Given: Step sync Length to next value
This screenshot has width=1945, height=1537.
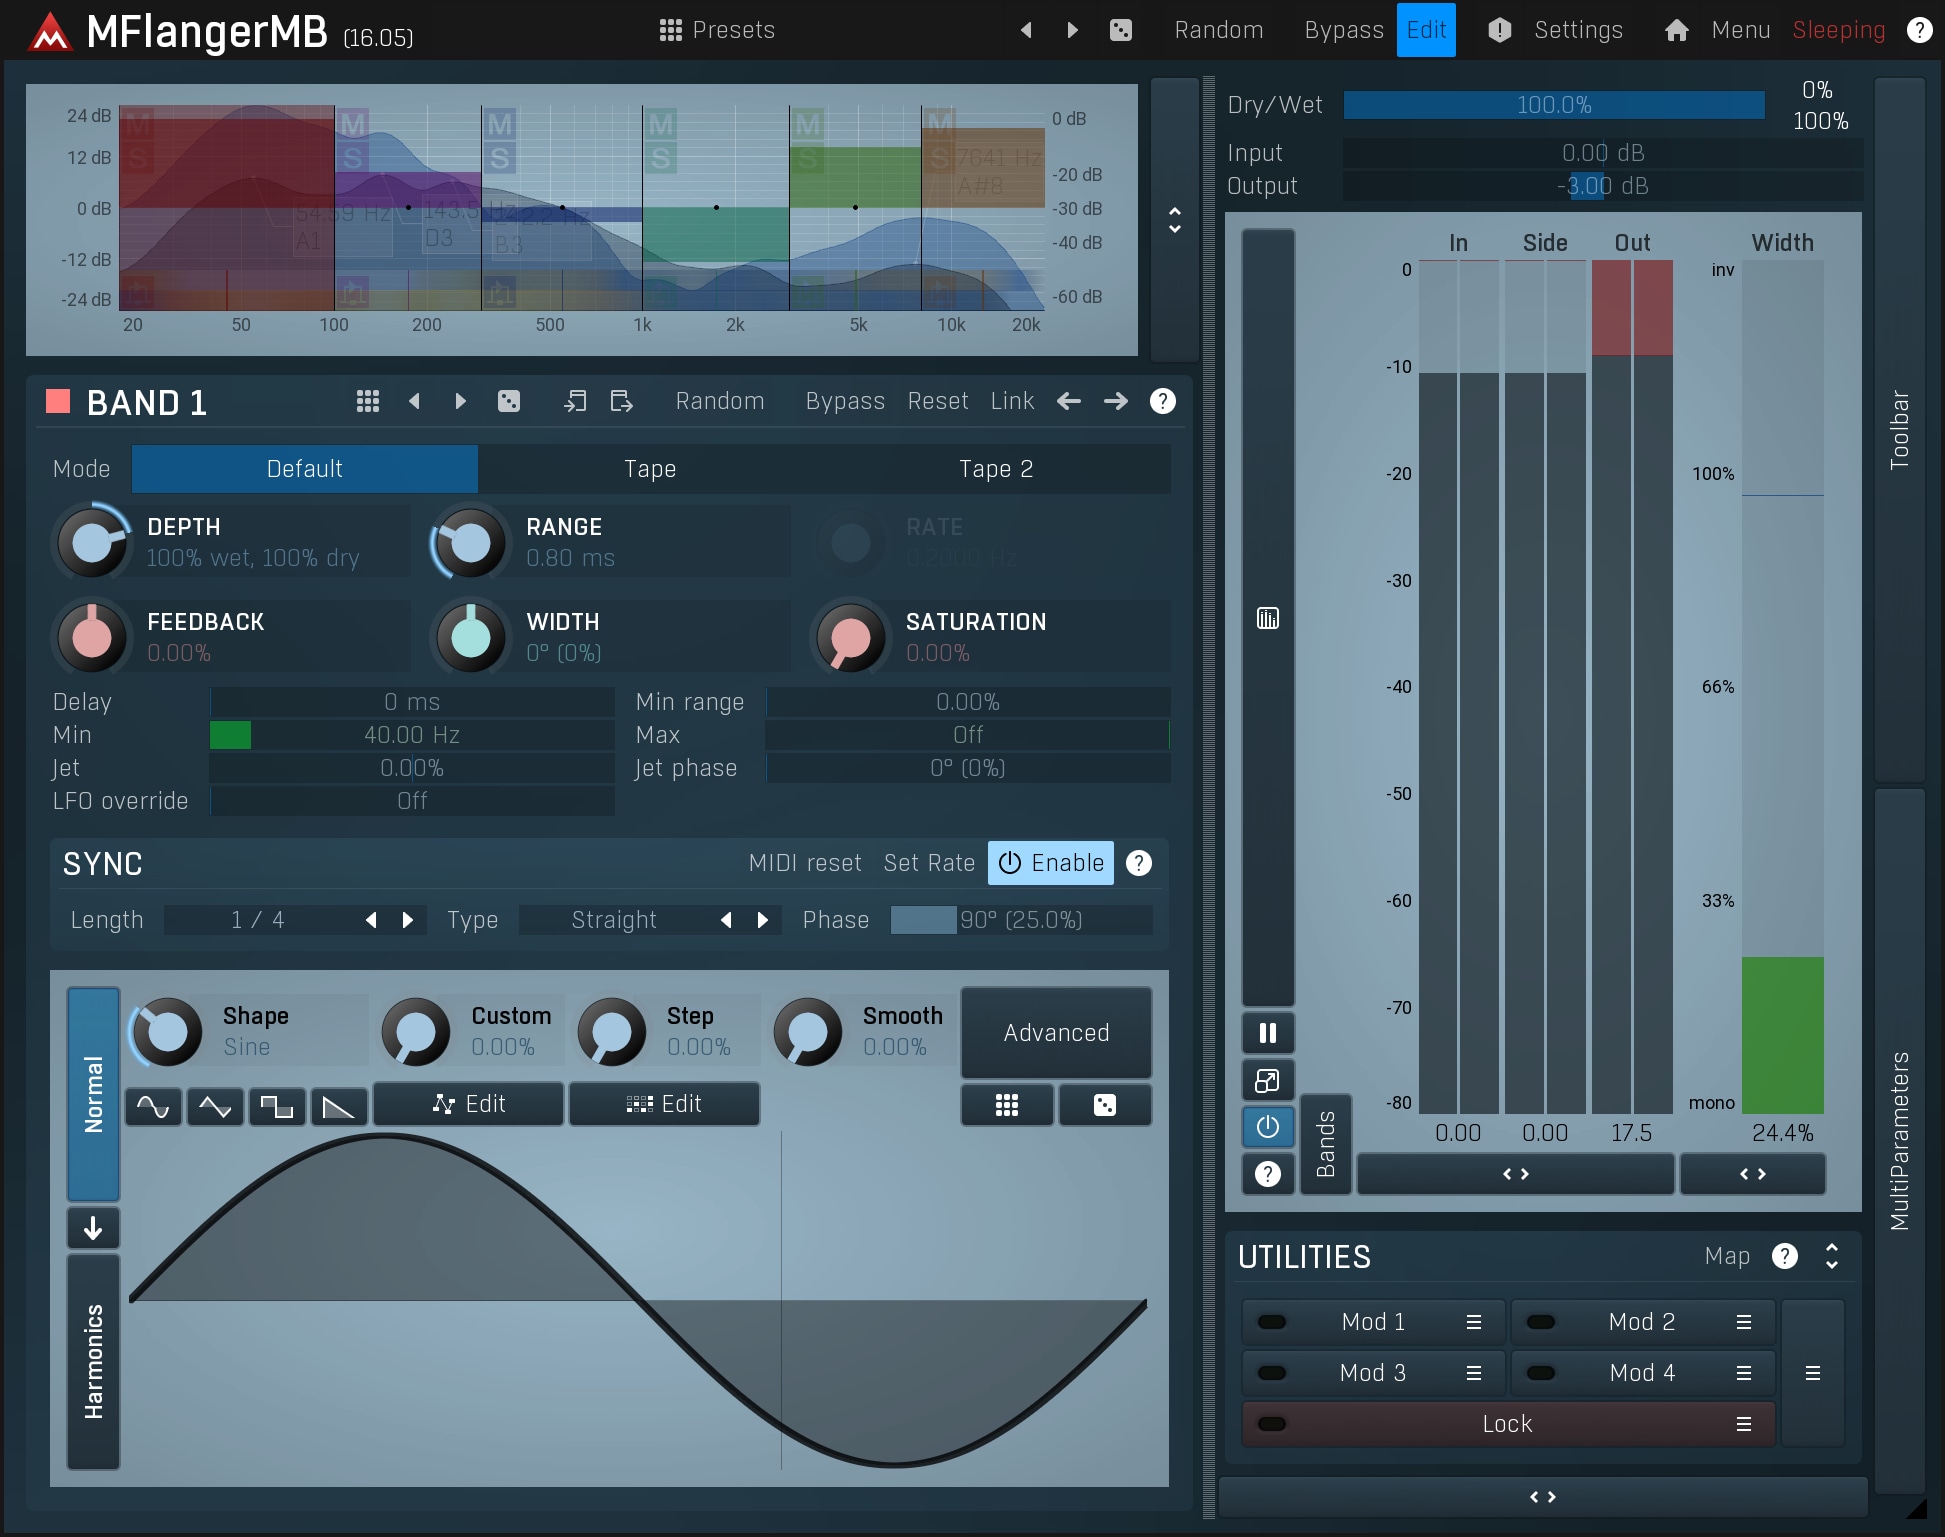Looking at the screenshot, I should coord(408,920).
